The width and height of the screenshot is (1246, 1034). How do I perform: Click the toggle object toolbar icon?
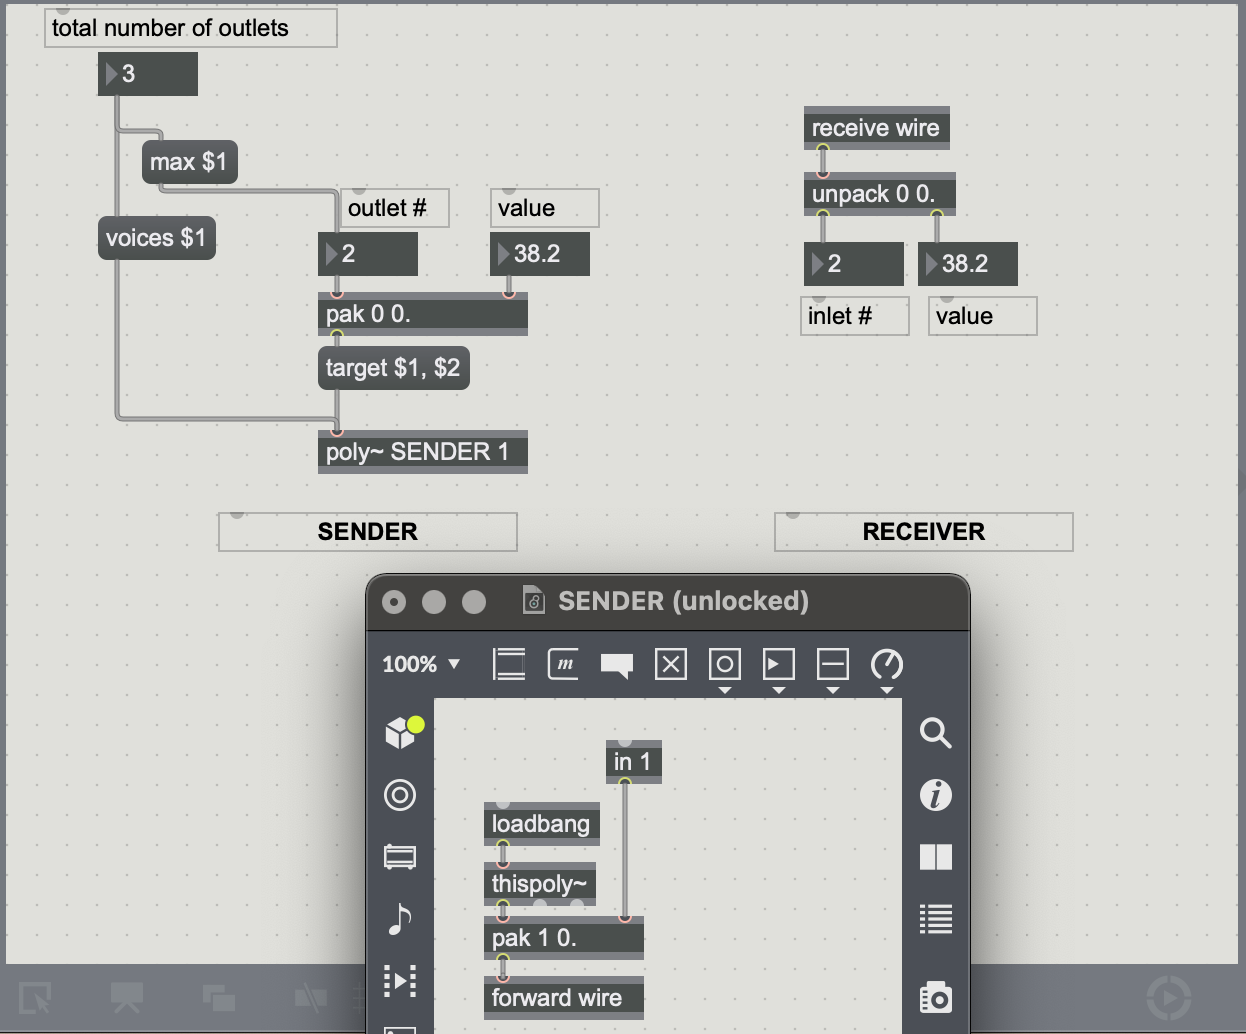pyautogui.click(x=671, y=664)
